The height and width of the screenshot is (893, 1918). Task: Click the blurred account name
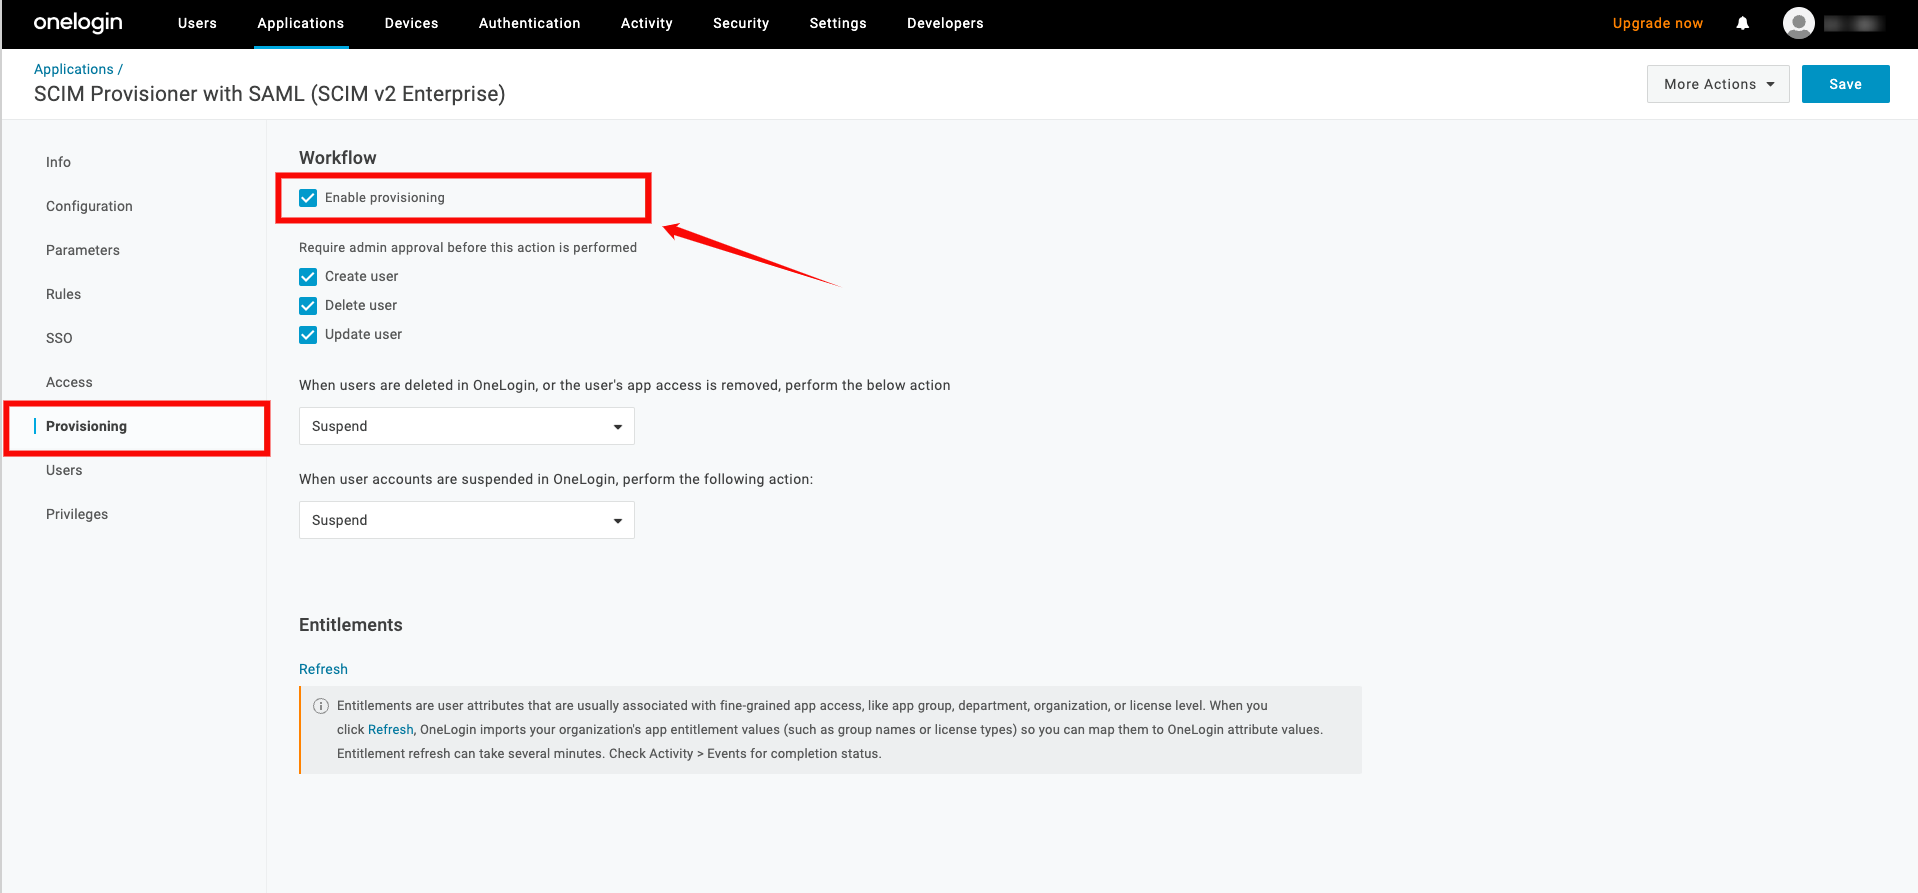click(1853, 23)
